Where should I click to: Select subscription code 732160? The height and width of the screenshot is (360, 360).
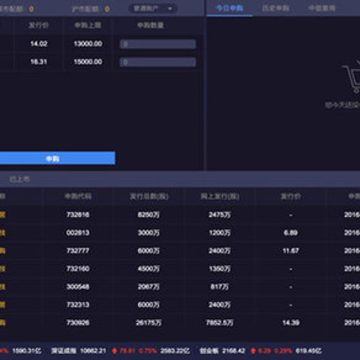78,269
